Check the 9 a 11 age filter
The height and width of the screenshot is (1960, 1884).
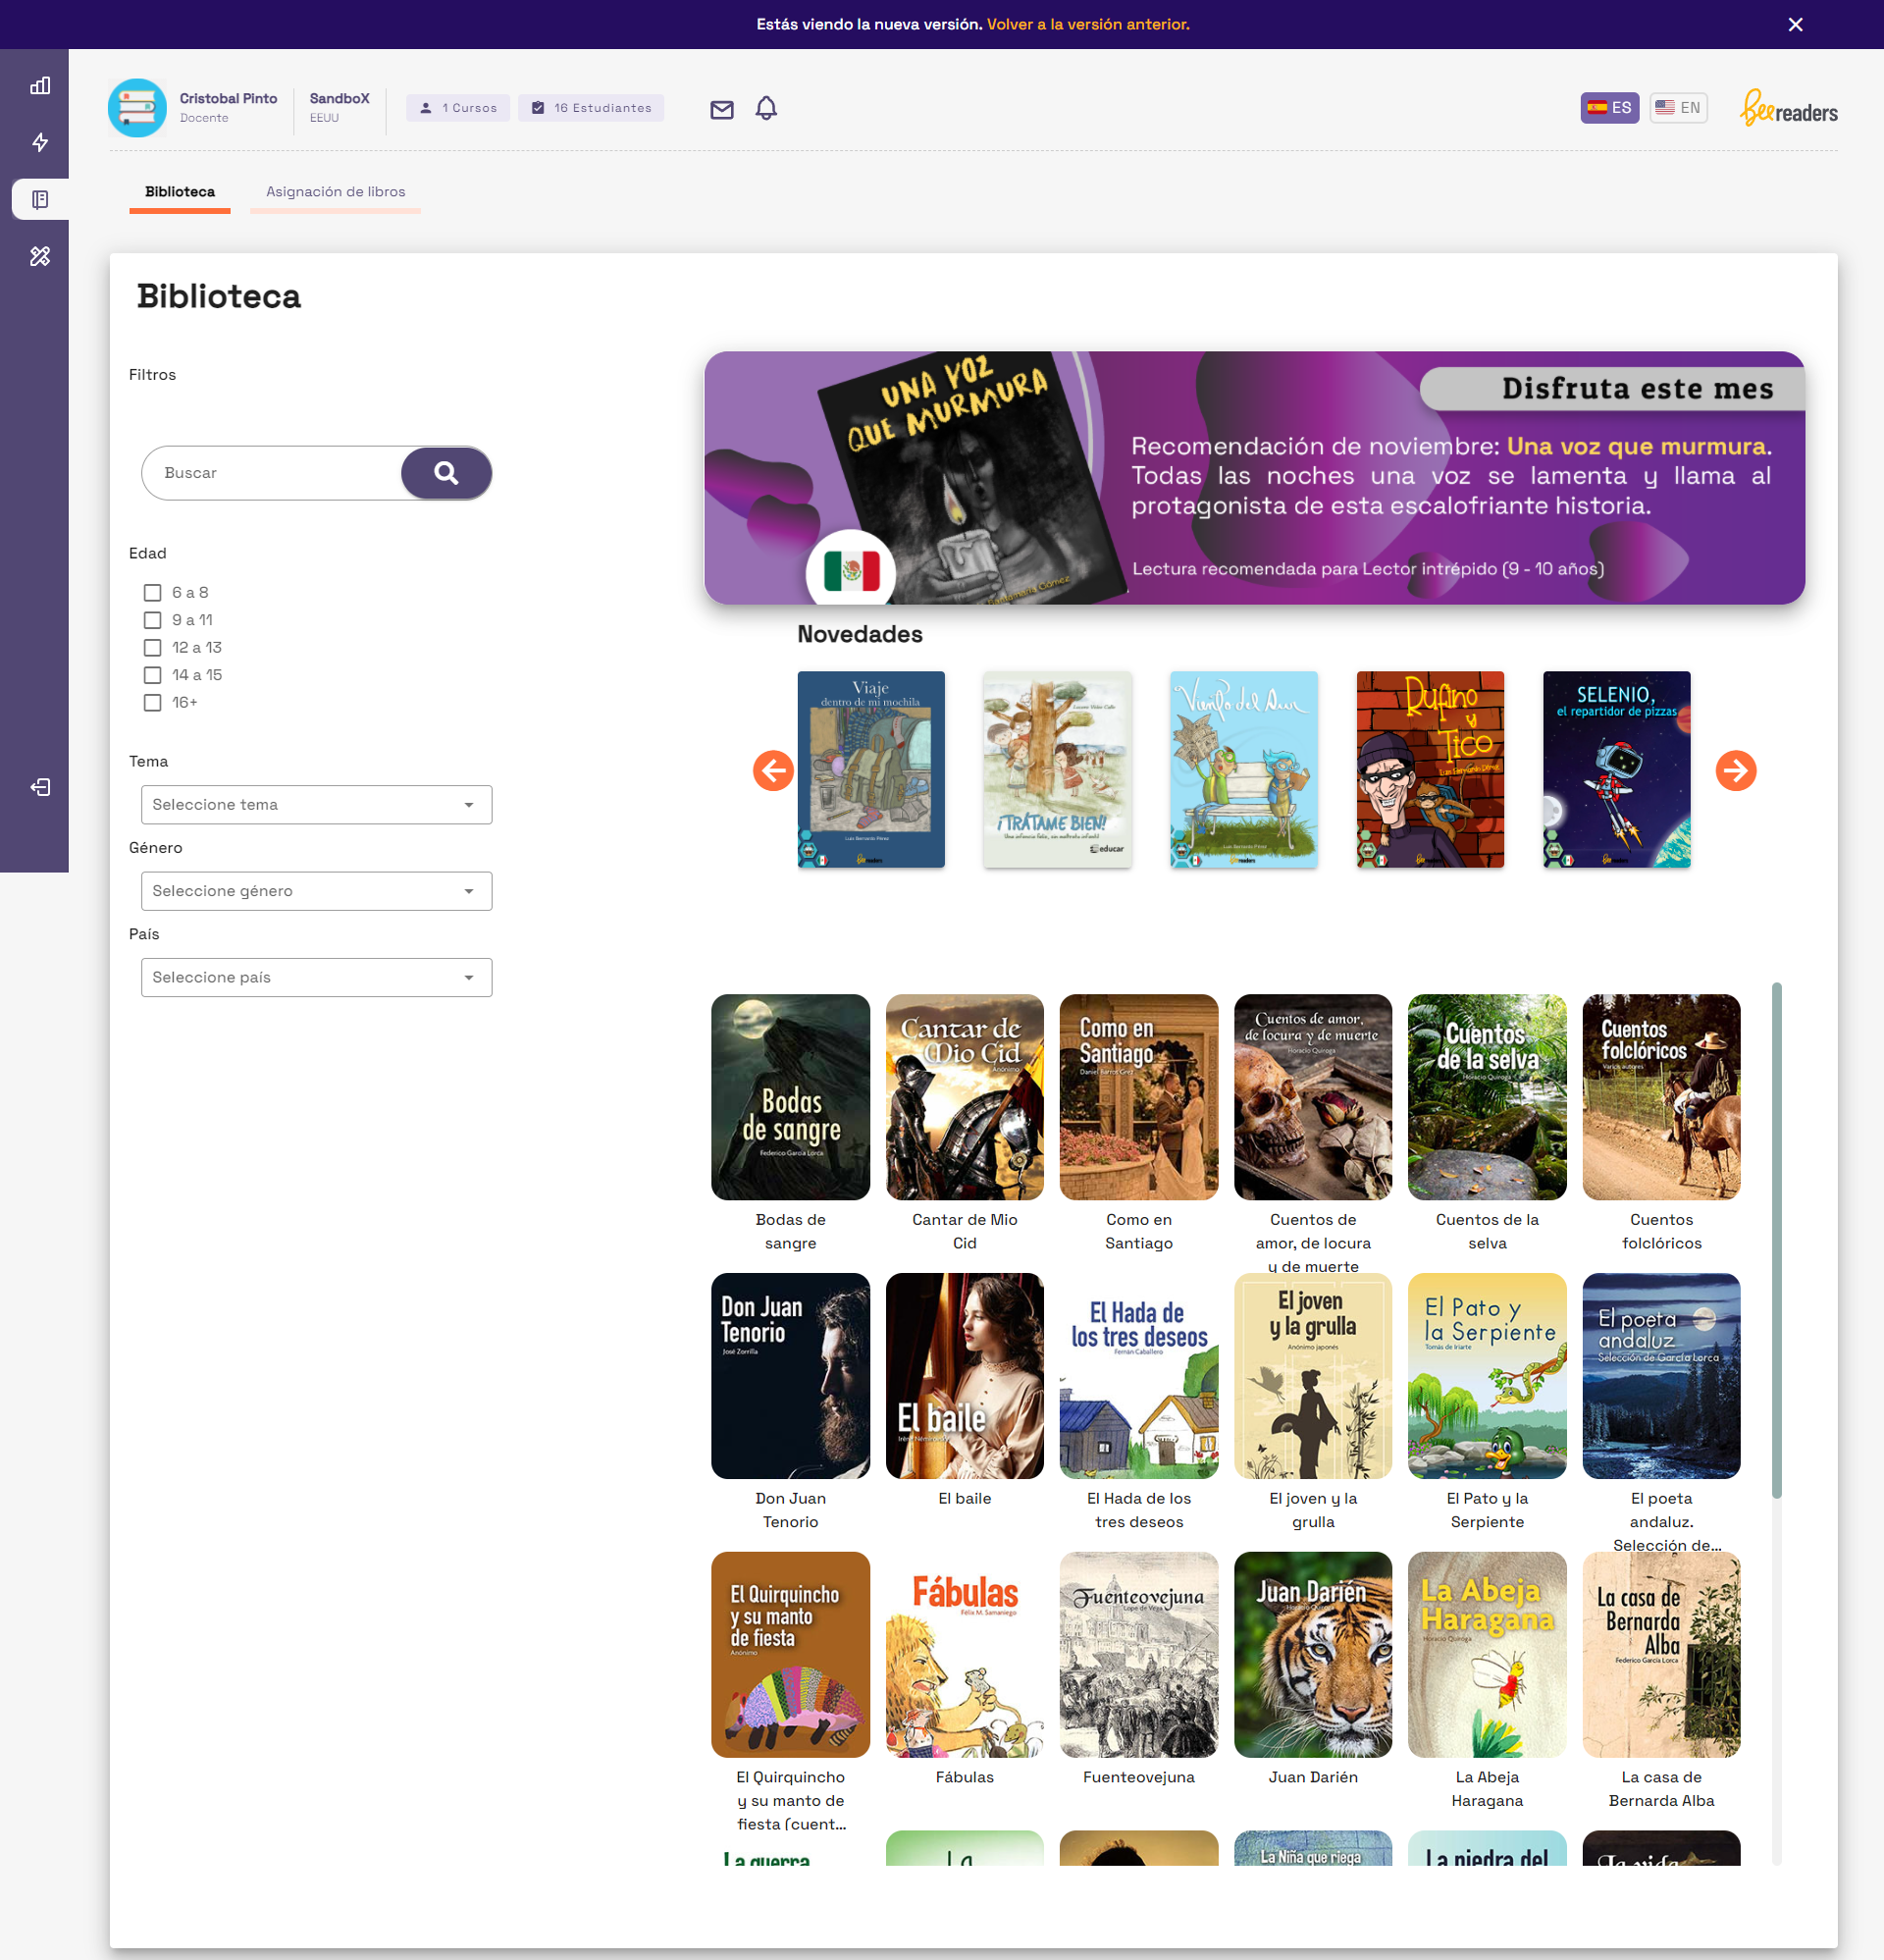pyautogui.click(x=152, y=620)
